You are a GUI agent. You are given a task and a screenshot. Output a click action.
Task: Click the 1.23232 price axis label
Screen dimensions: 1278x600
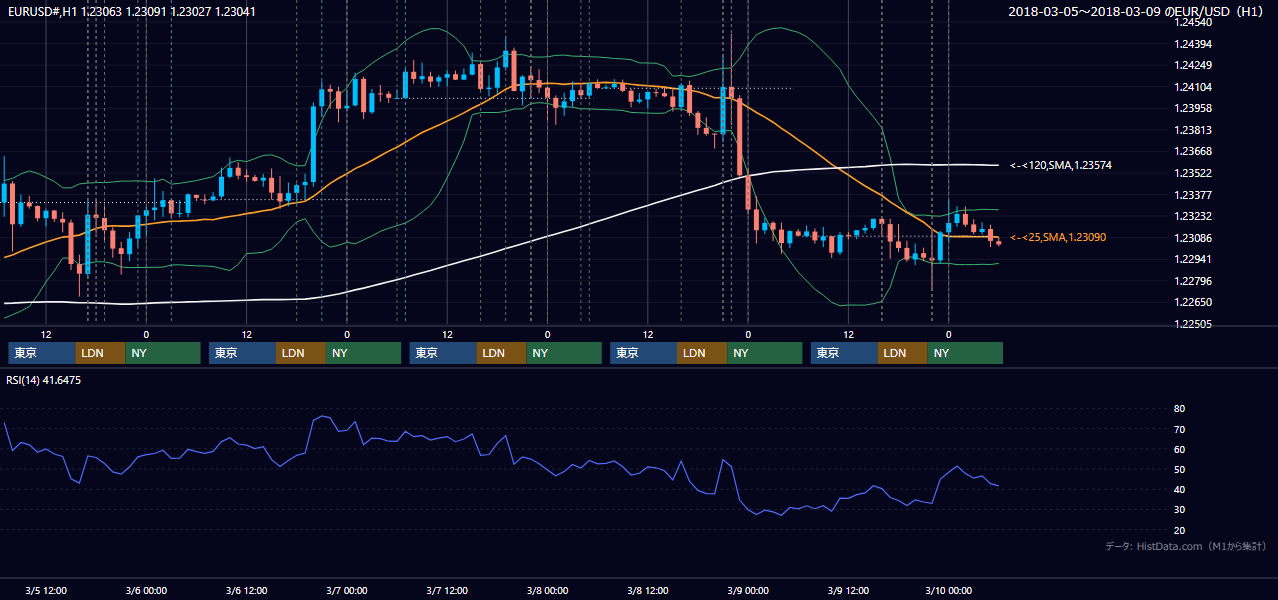click(x=1192, y=216)
